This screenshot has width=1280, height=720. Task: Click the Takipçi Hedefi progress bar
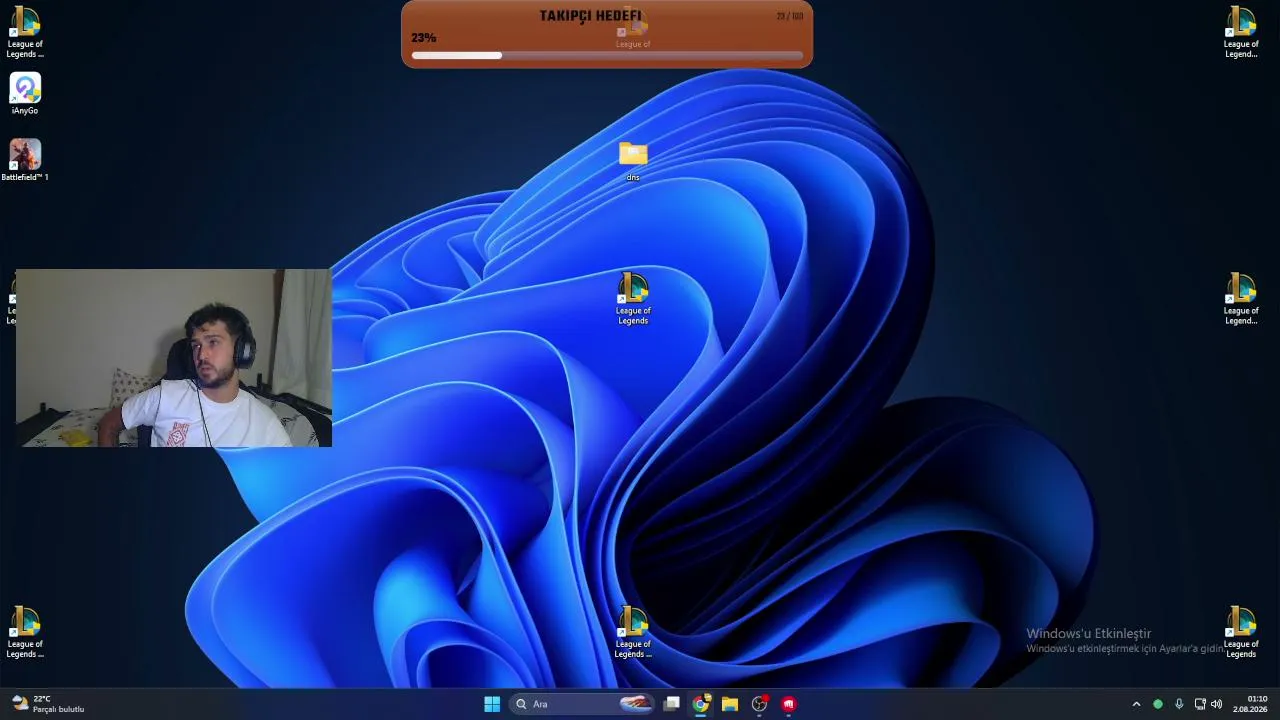[607, 55]
